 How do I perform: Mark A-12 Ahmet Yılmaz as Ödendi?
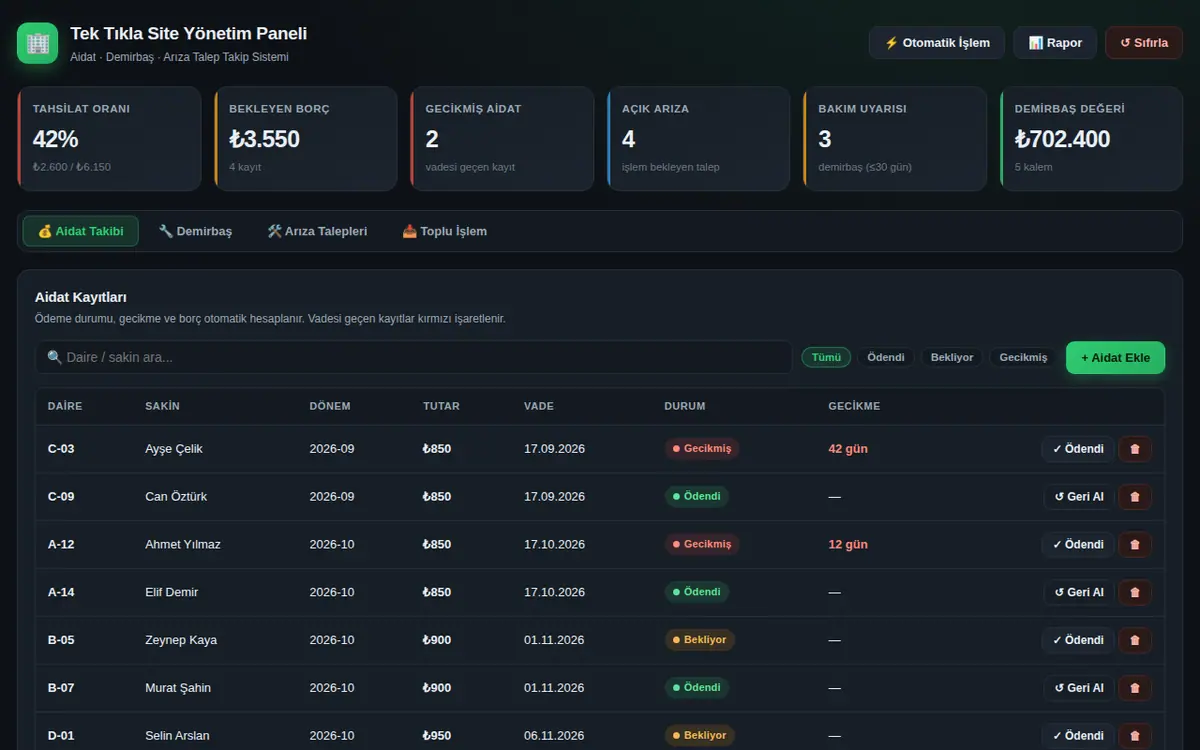[1077, 545]
